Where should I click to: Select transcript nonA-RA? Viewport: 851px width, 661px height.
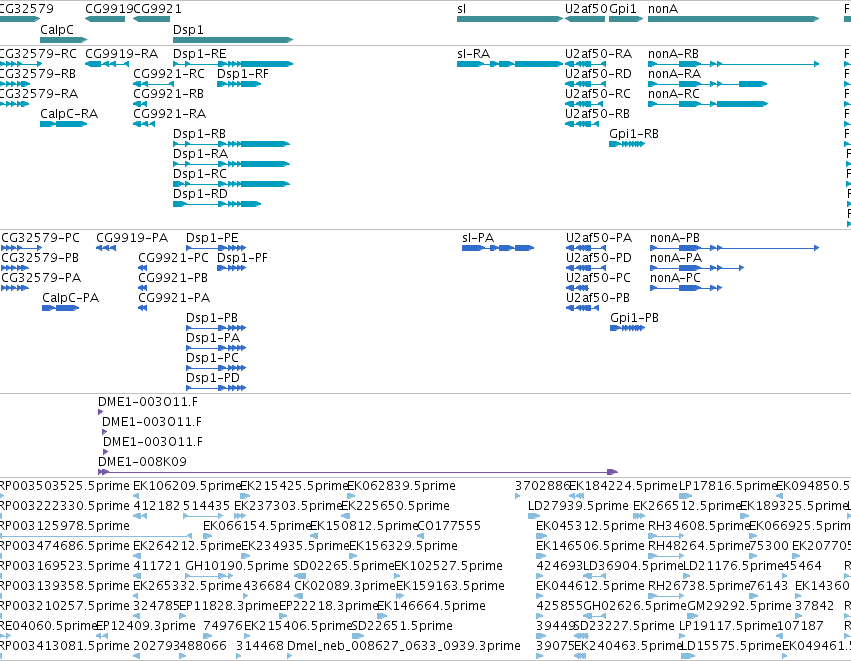(707, 84)
